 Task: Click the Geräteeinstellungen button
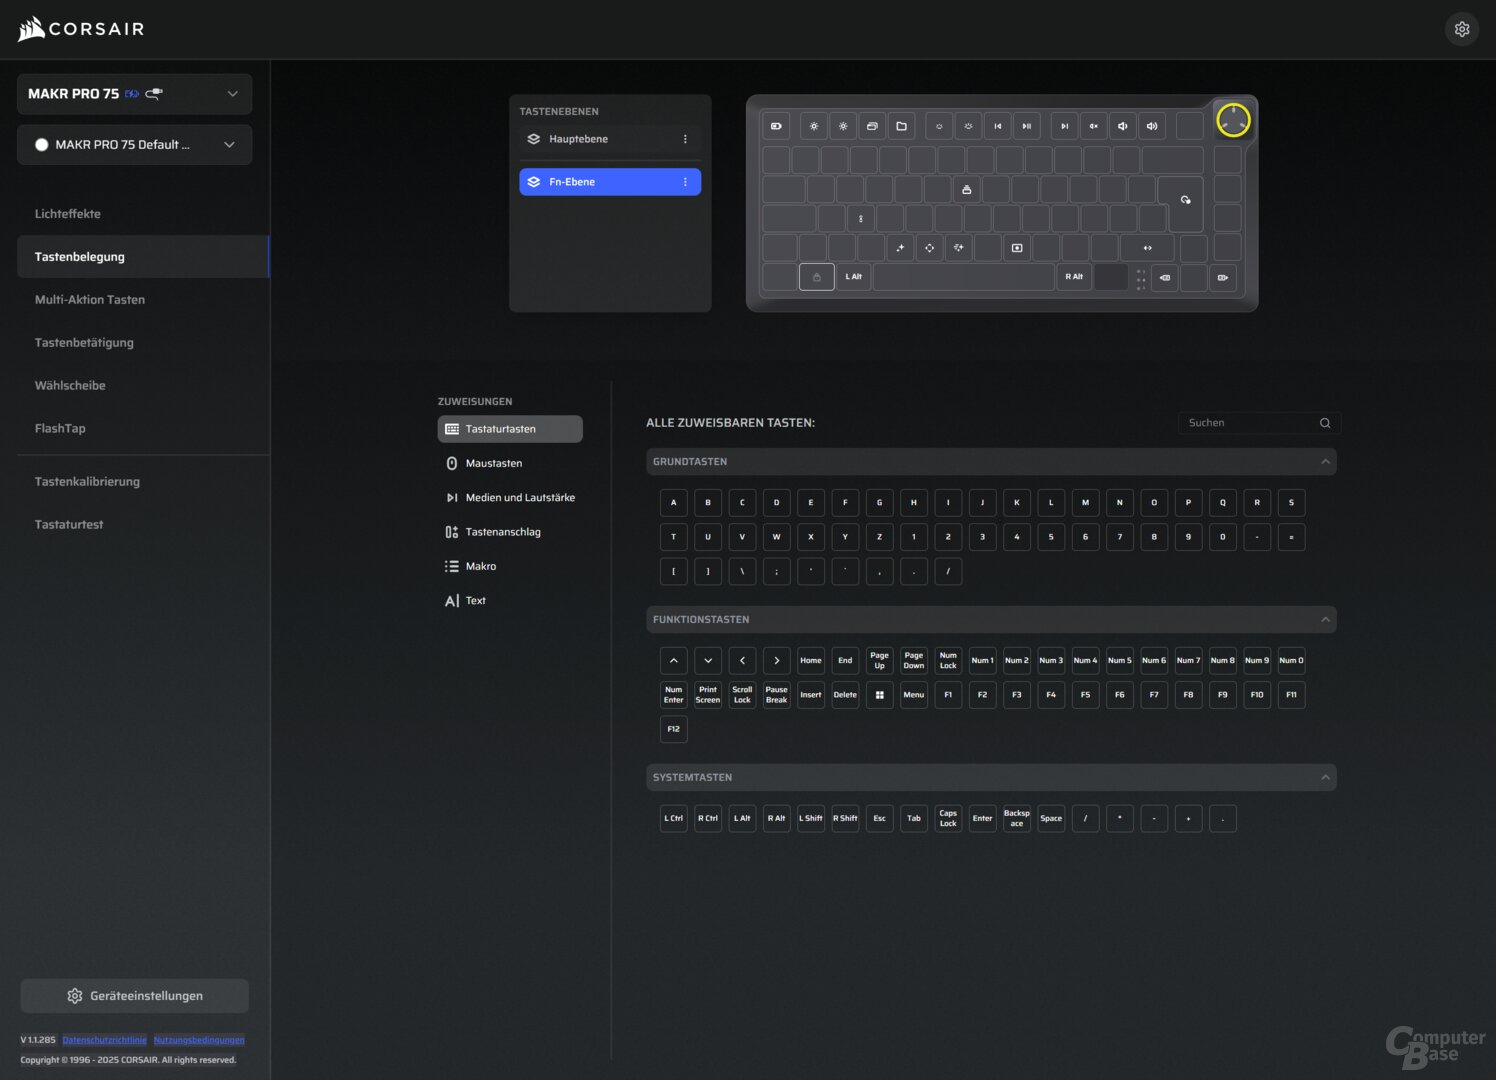coord(135,996)
